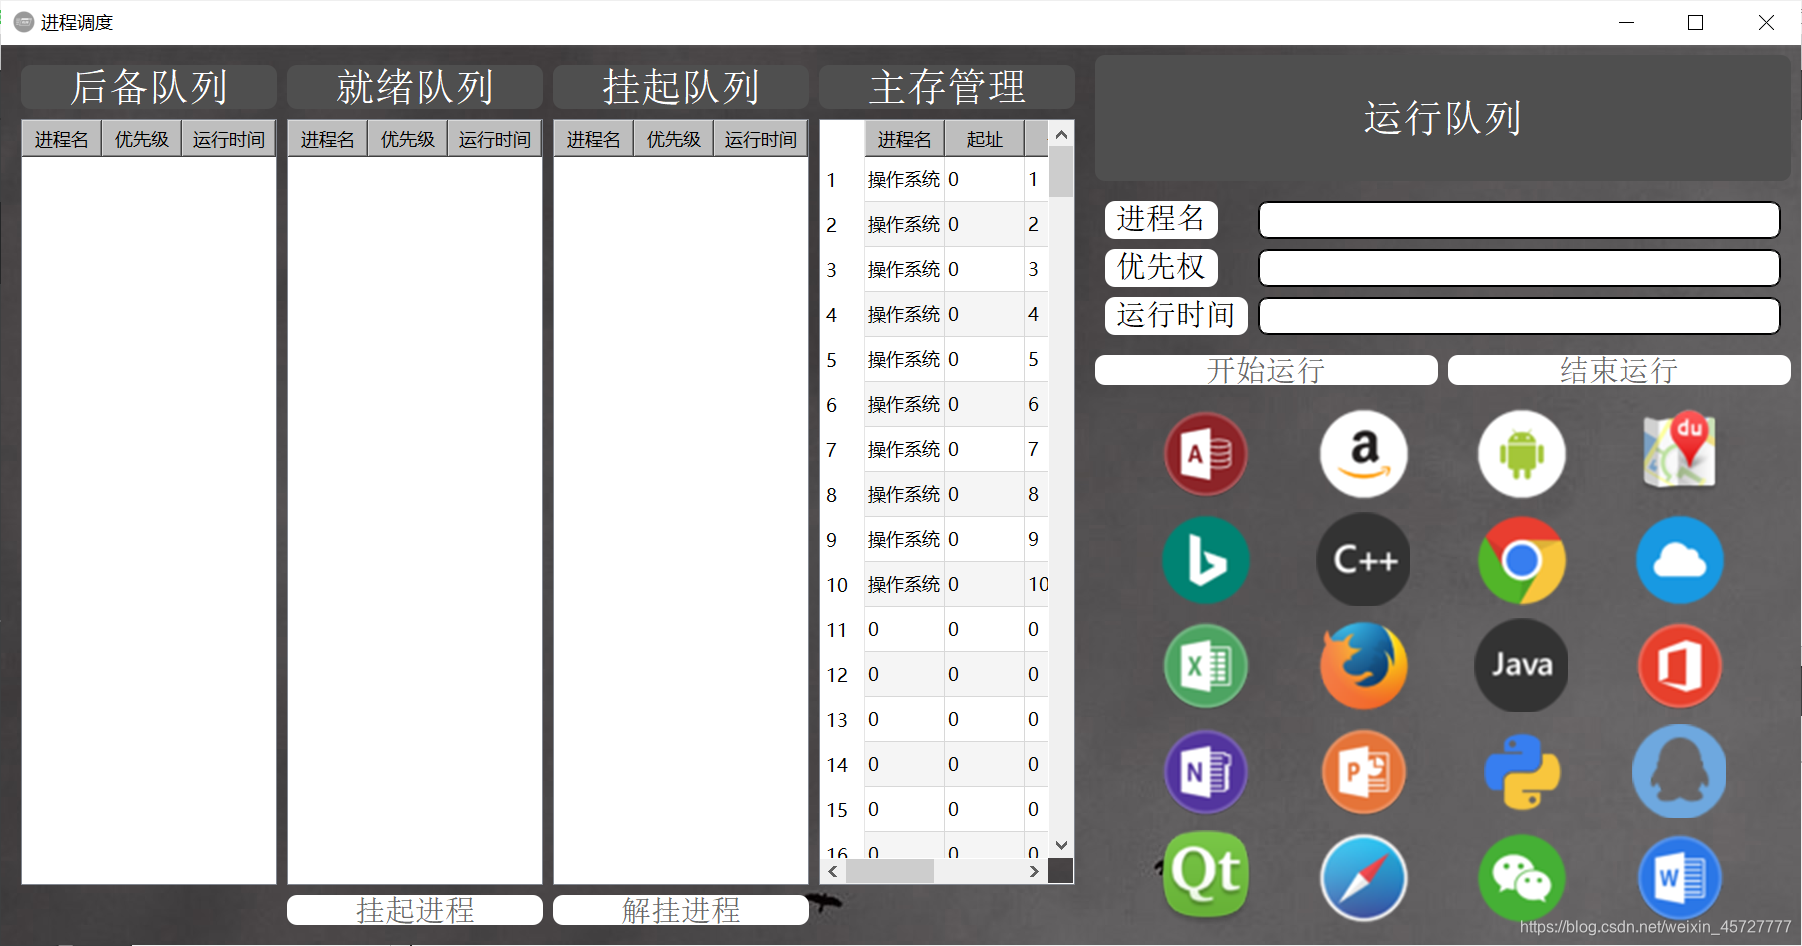1802x946 pixels.
Task: Click the Microsoft Word icon
Action: click(x=1679, y=878)
